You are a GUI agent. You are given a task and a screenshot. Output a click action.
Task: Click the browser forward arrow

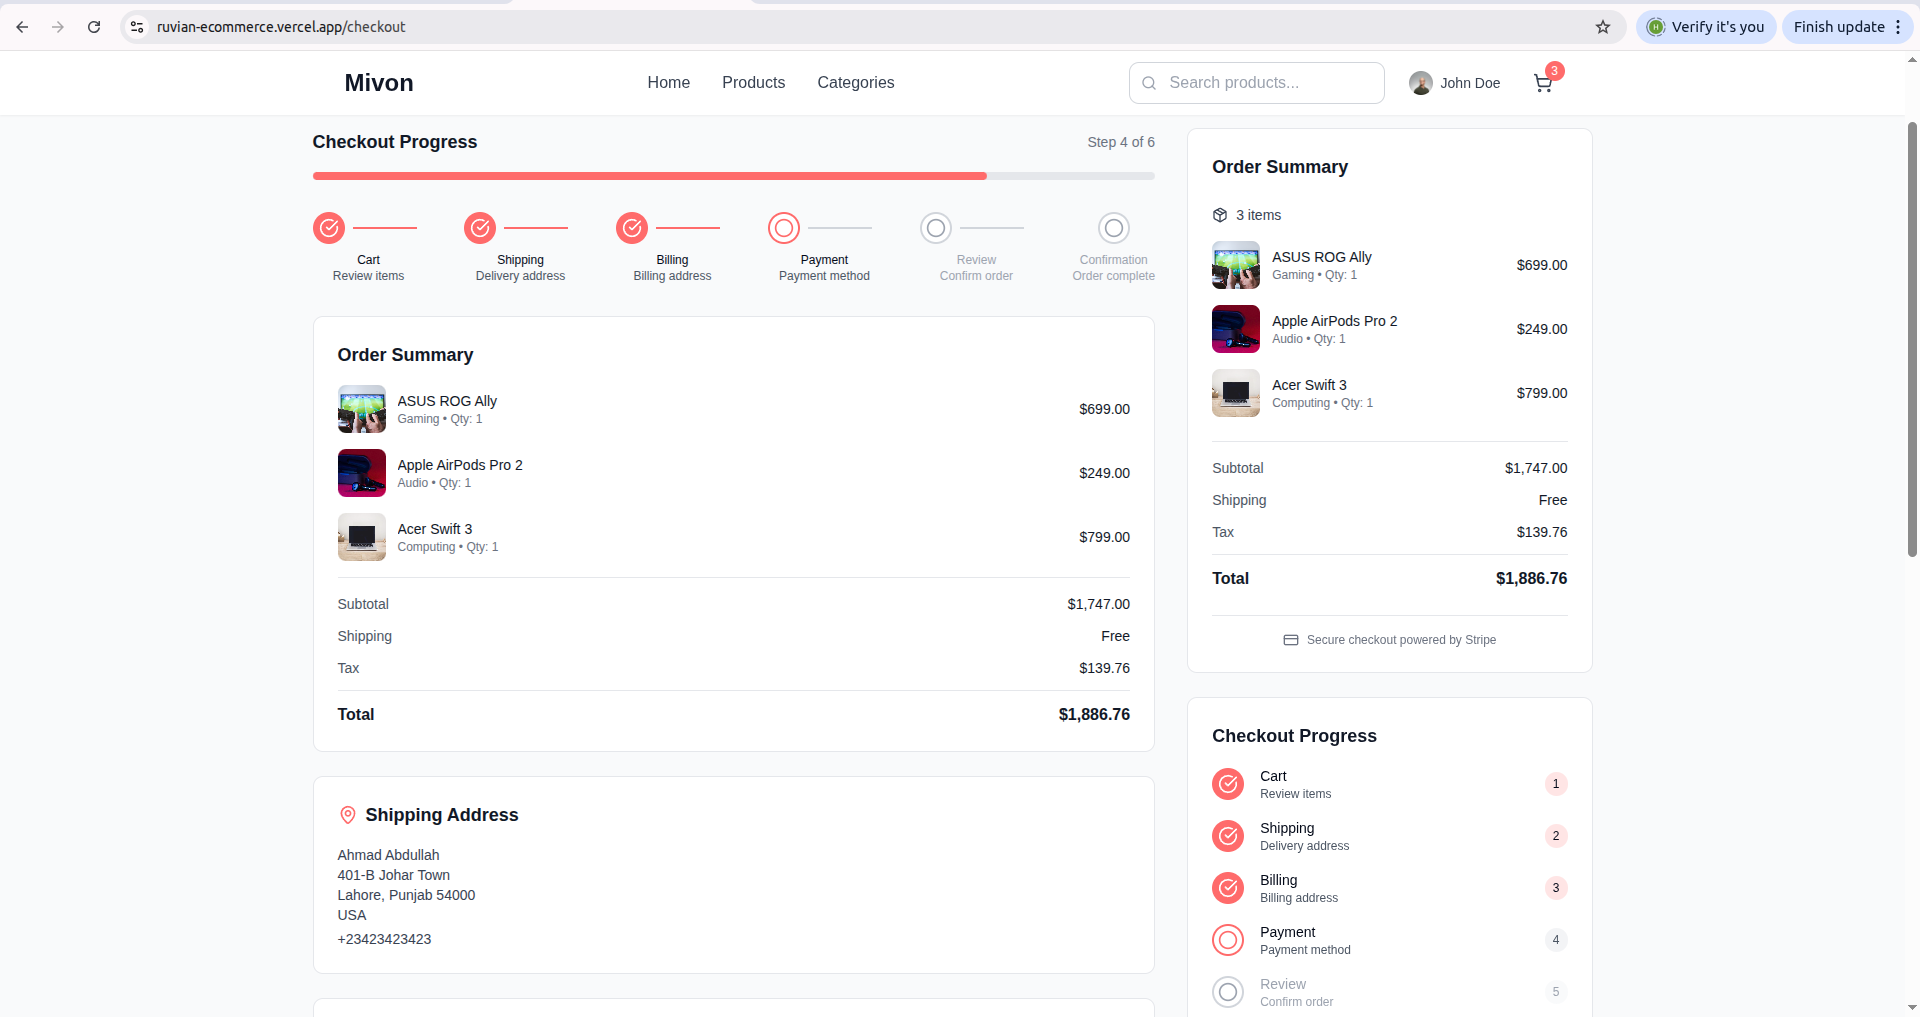58,27
